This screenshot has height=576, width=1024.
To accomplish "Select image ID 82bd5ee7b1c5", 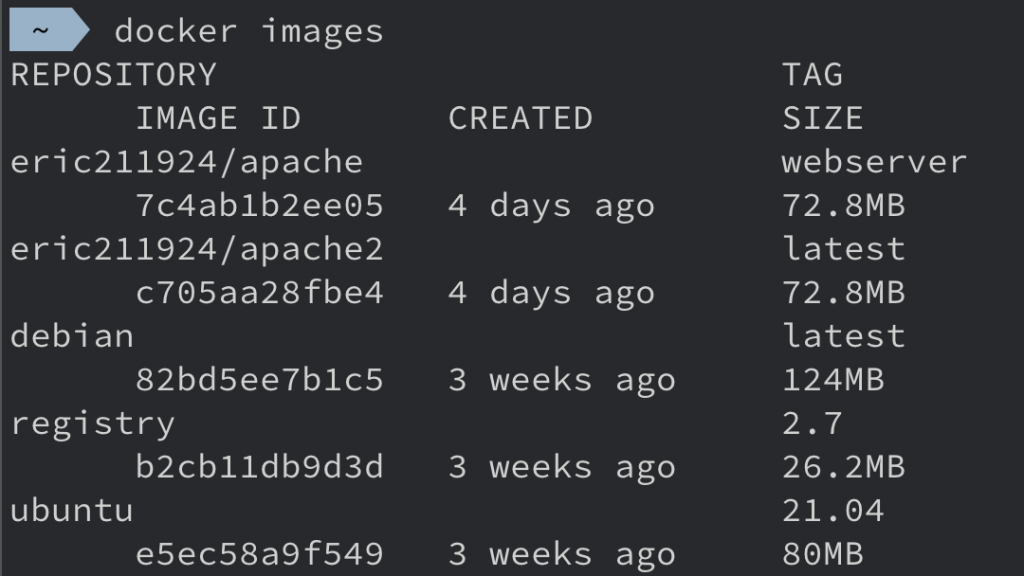I will (x=259, y=380).
